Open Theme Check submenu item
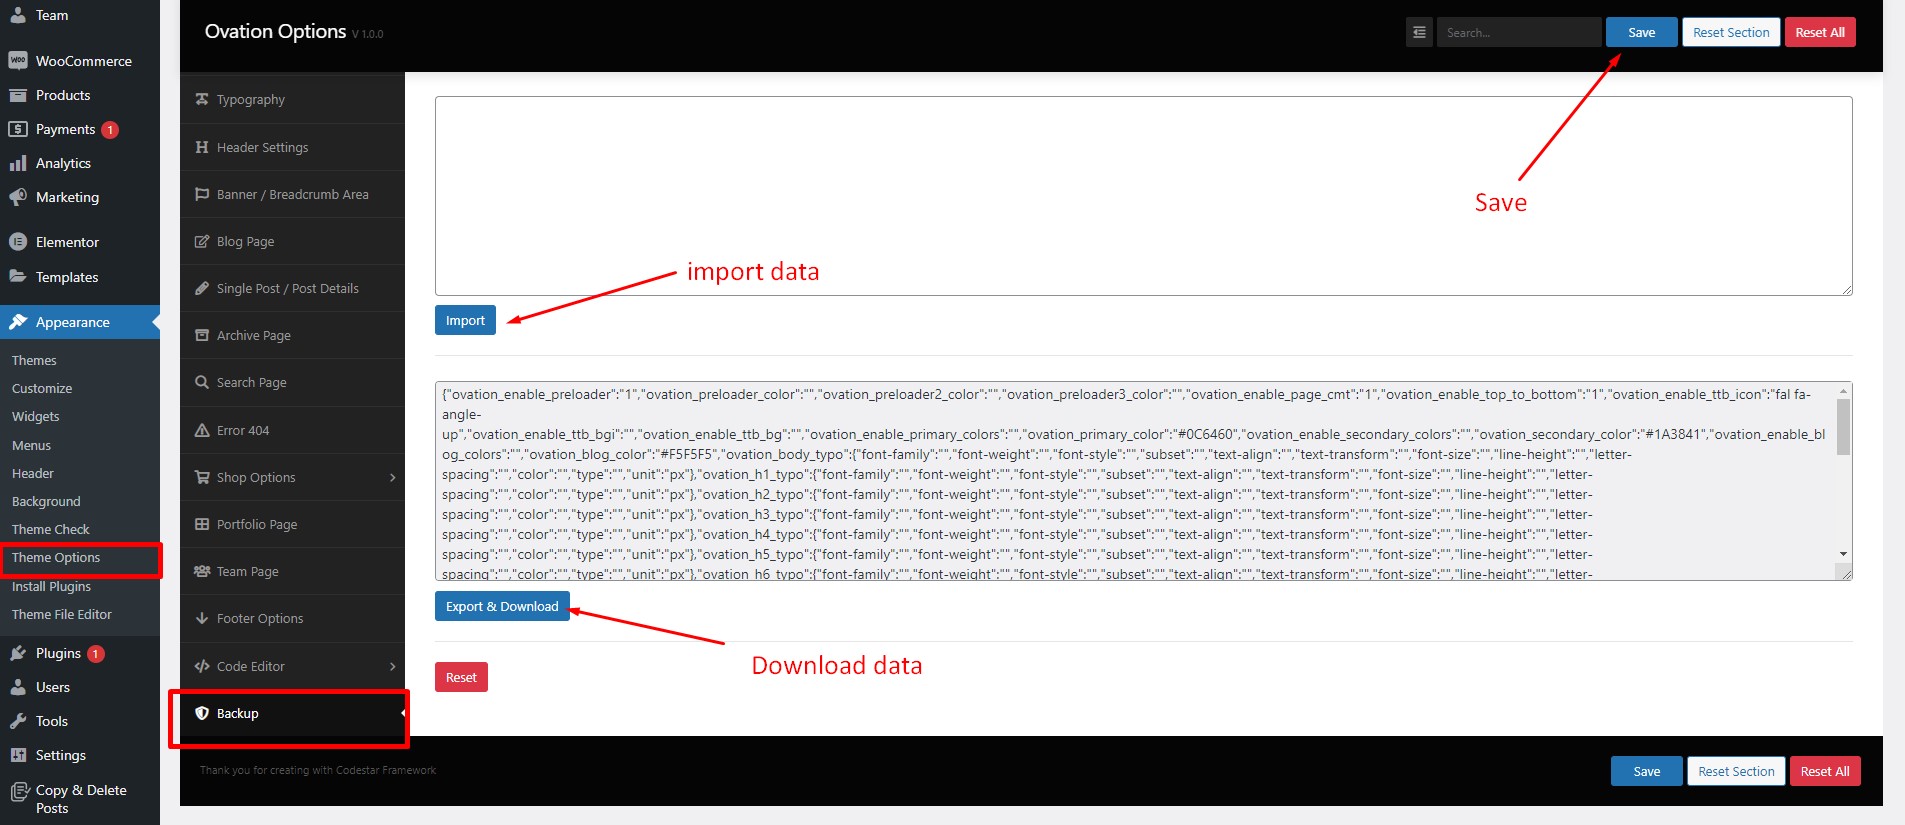The image size is (1905, 825). (51, 529)
